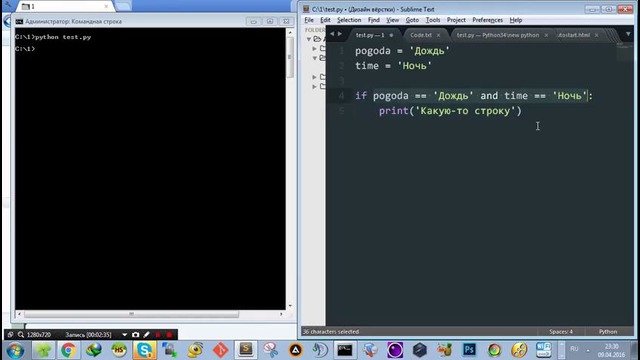Select the recorder pencil draw tool
The height and width of the screenshot is (360, 640).
(x=147, y=335)
